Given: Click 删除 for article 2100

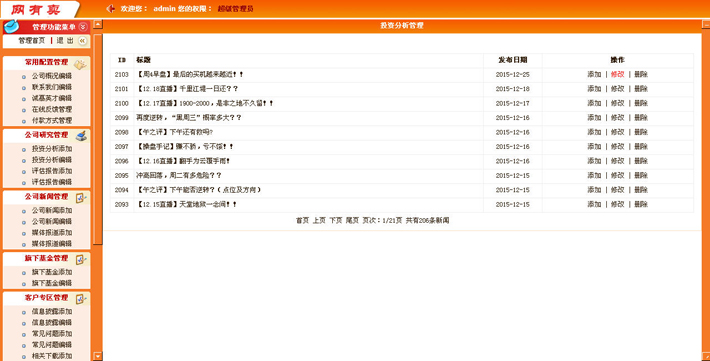Looking at the screenshot, I should [641, 103].
